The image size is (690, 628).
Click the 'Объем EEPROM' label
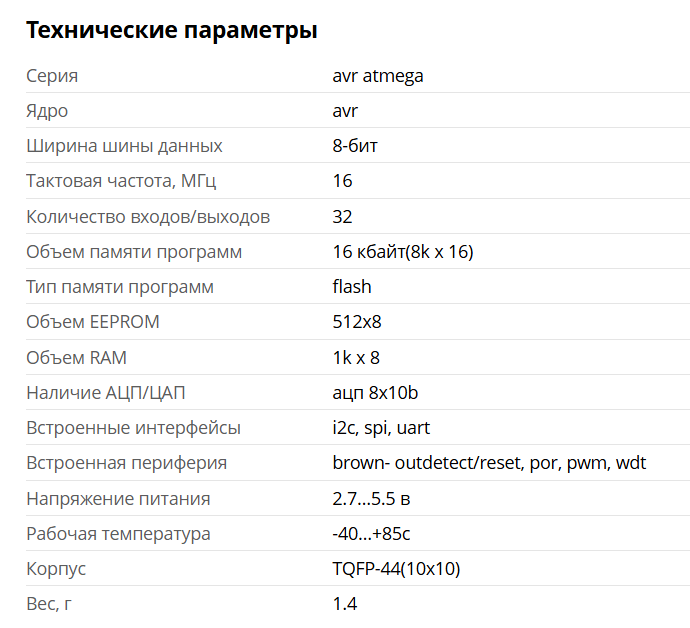[x=92, y=322]
